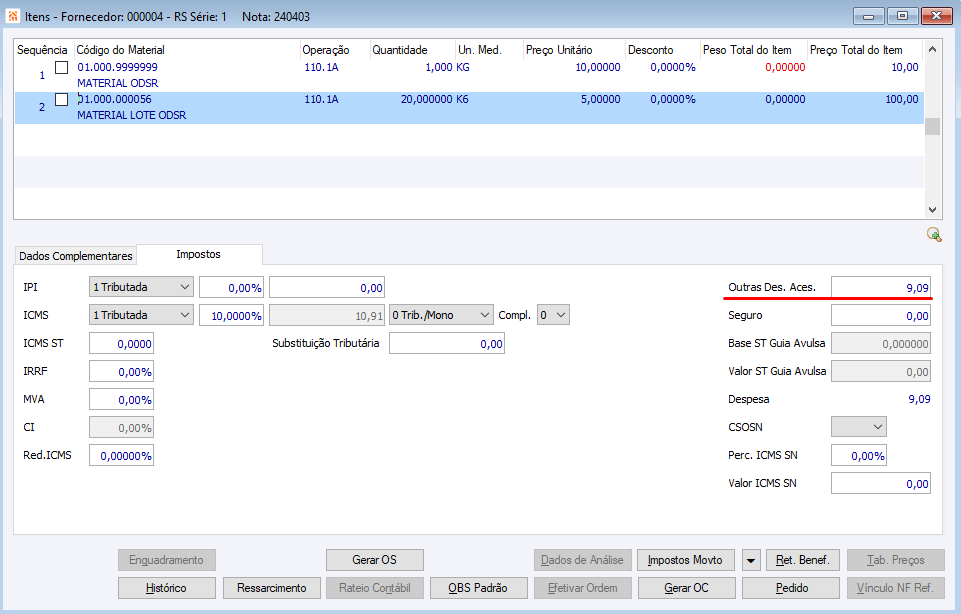This screenshot has width=961, height=614.
Task: Check the box for MATERIAL ODSR row
Action: pyautogui.click(x=61, y=67)
